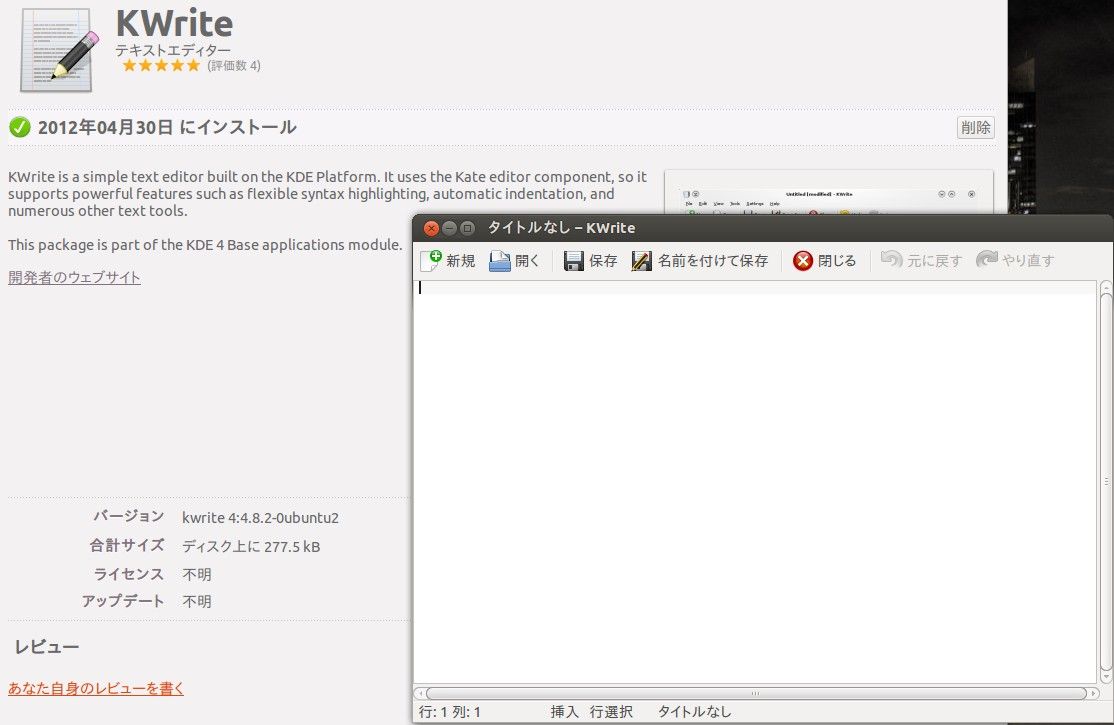The height and width of the screenshot is (725, 1114).
Task: Click the KWrite pencil application icon
Action: (58, 50)
